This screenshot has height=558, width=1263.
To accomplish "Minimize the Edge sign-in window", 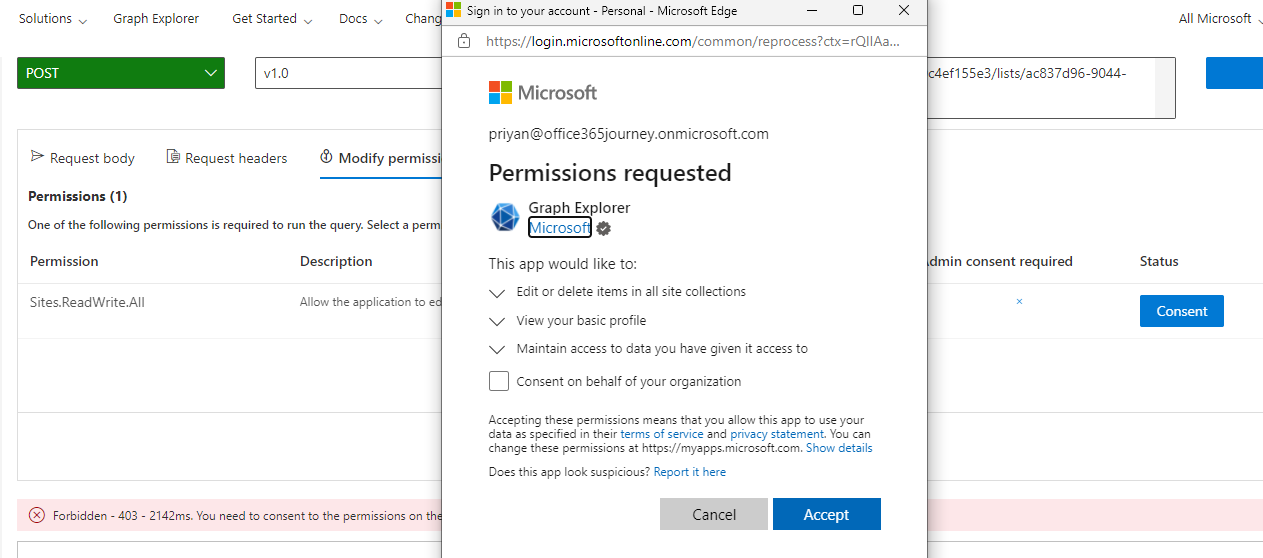I will (812, 10).
